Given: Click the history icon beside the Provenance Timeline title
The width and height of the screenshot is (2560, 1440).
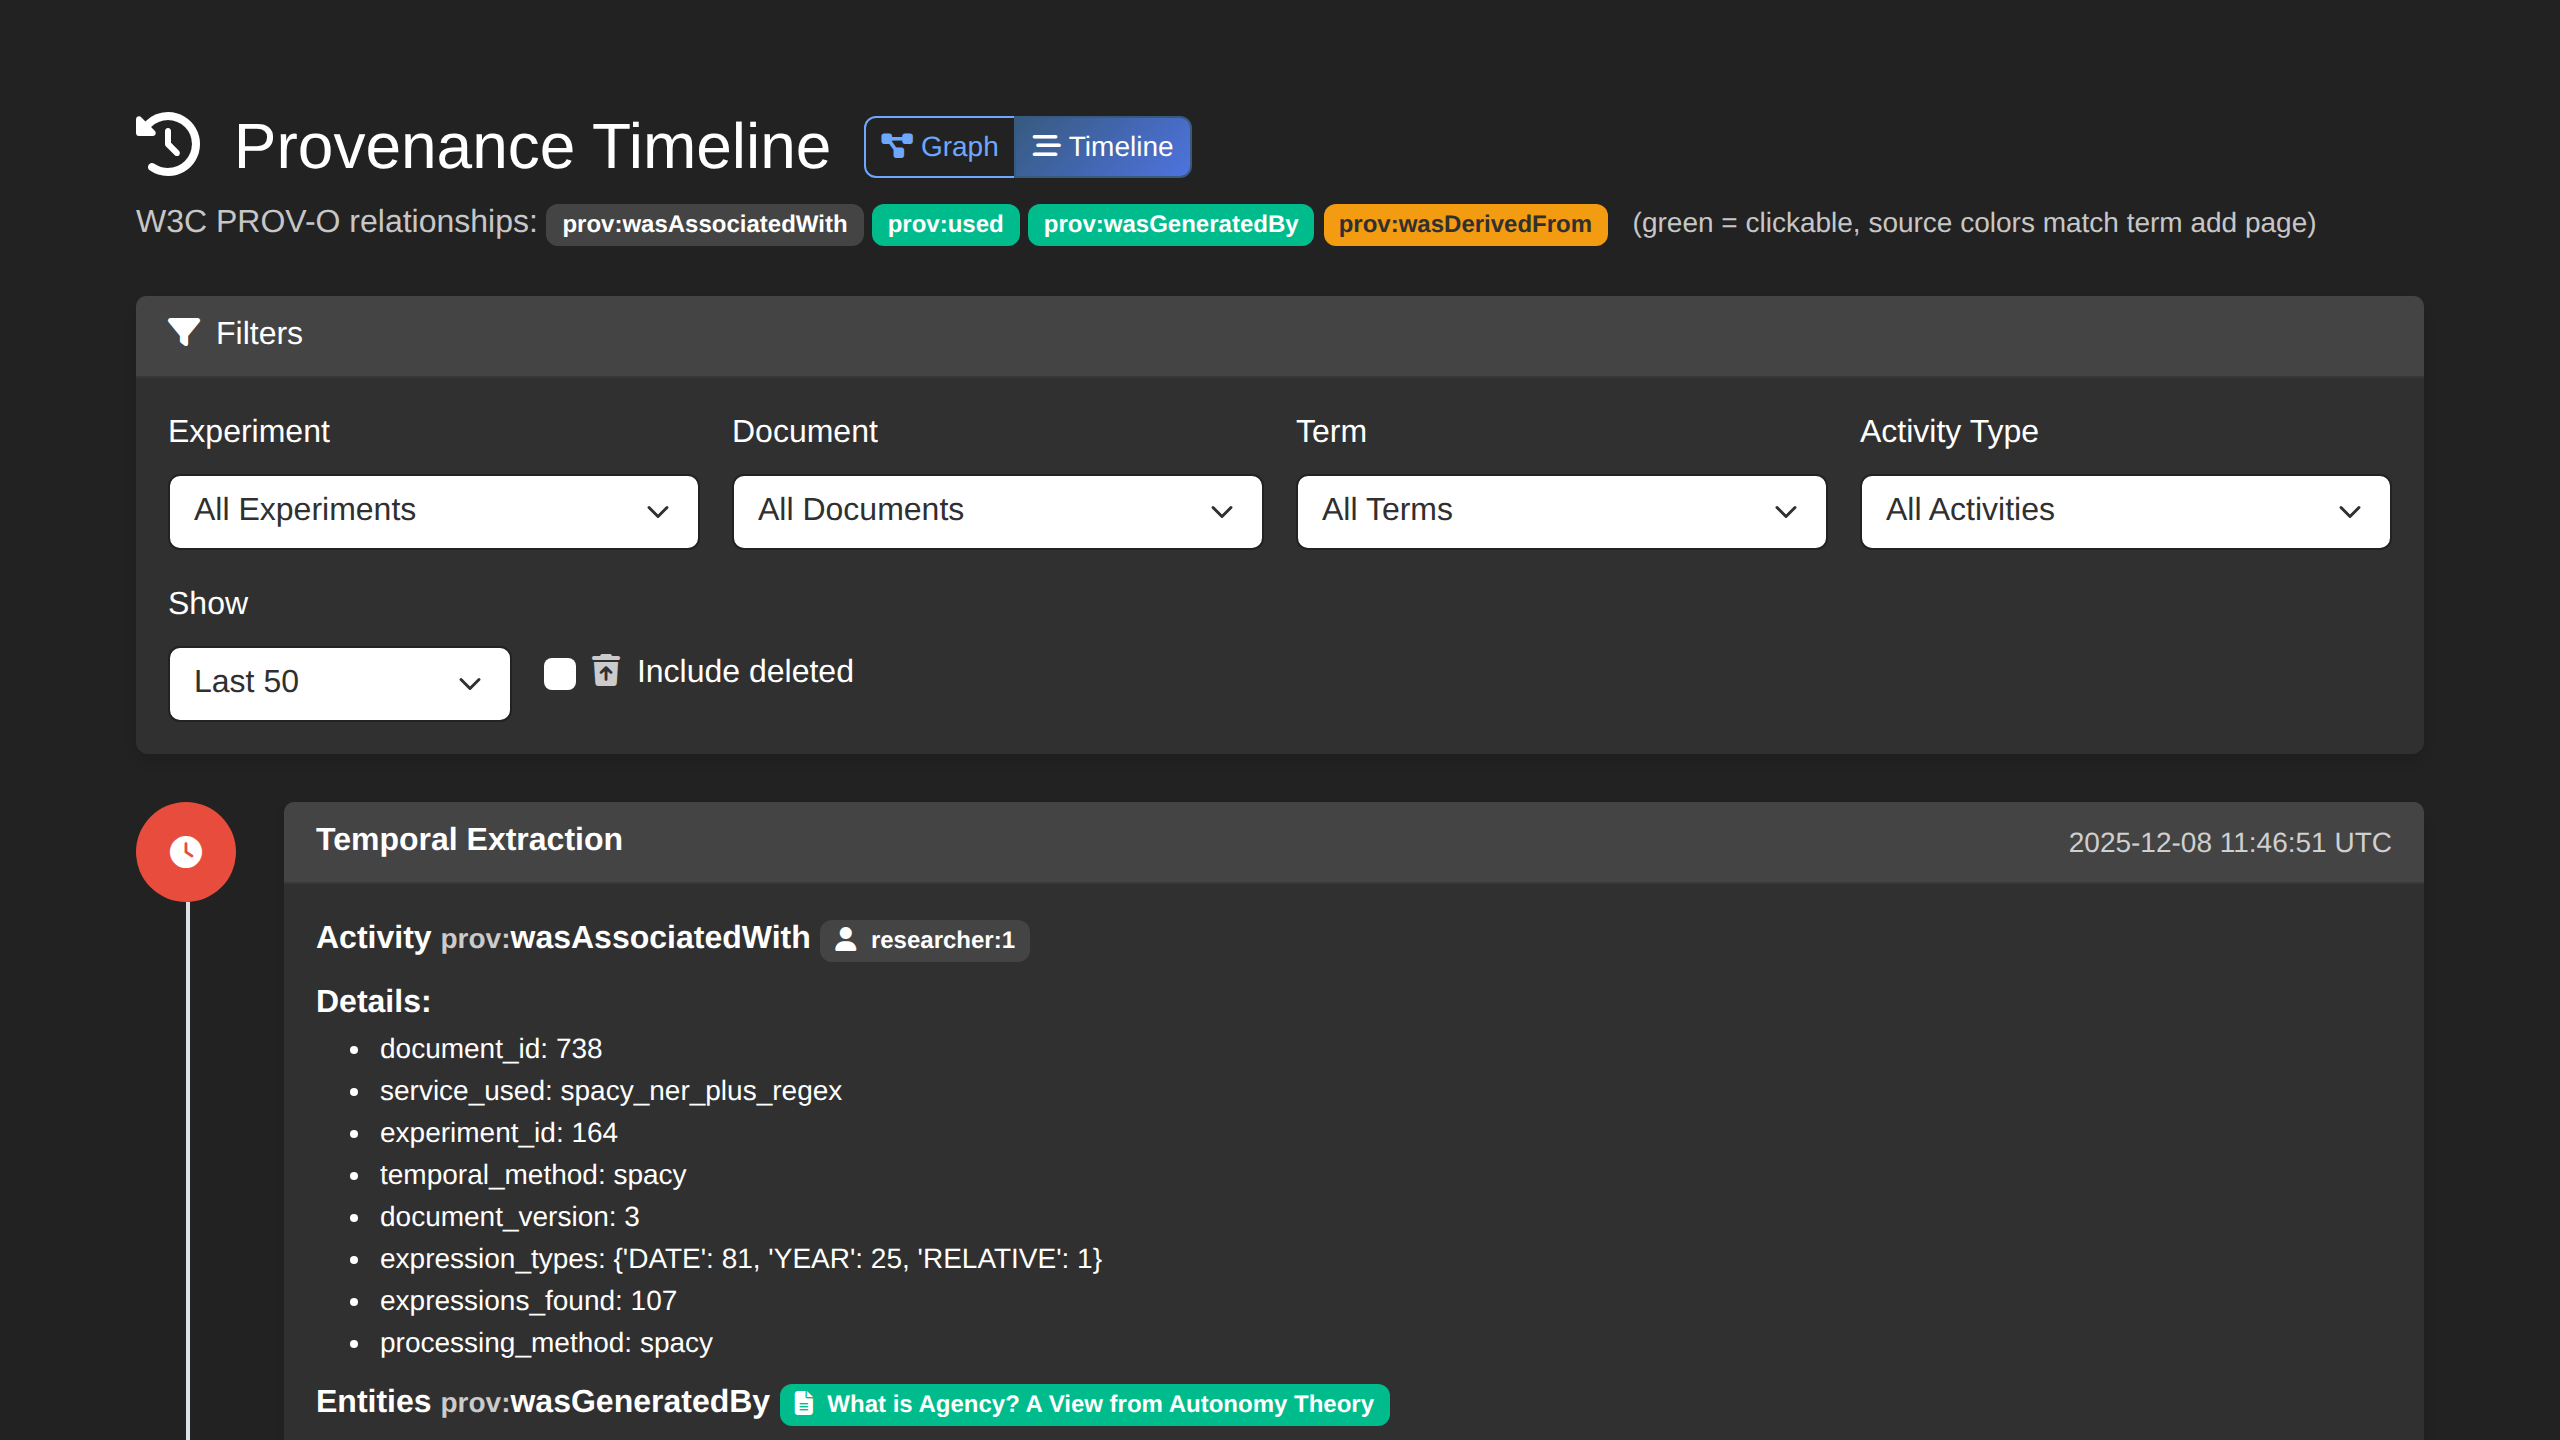Looking at the screenshot, I should tap(170, 145).
